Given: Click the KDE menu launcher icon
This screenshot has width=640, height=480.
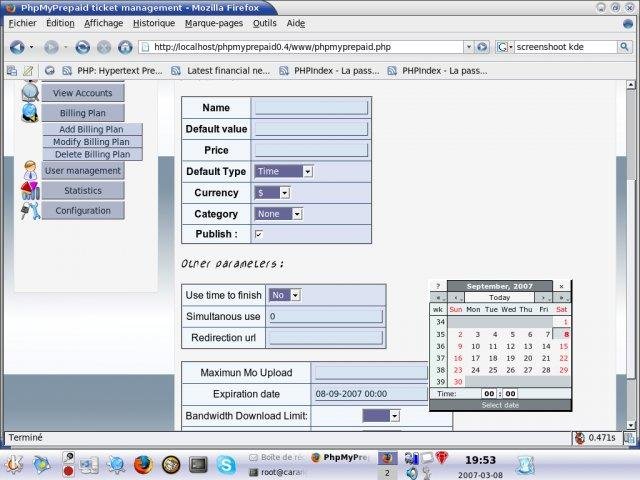Looking at the screenshot, I should pyautogui.click(x=14, y=464).
